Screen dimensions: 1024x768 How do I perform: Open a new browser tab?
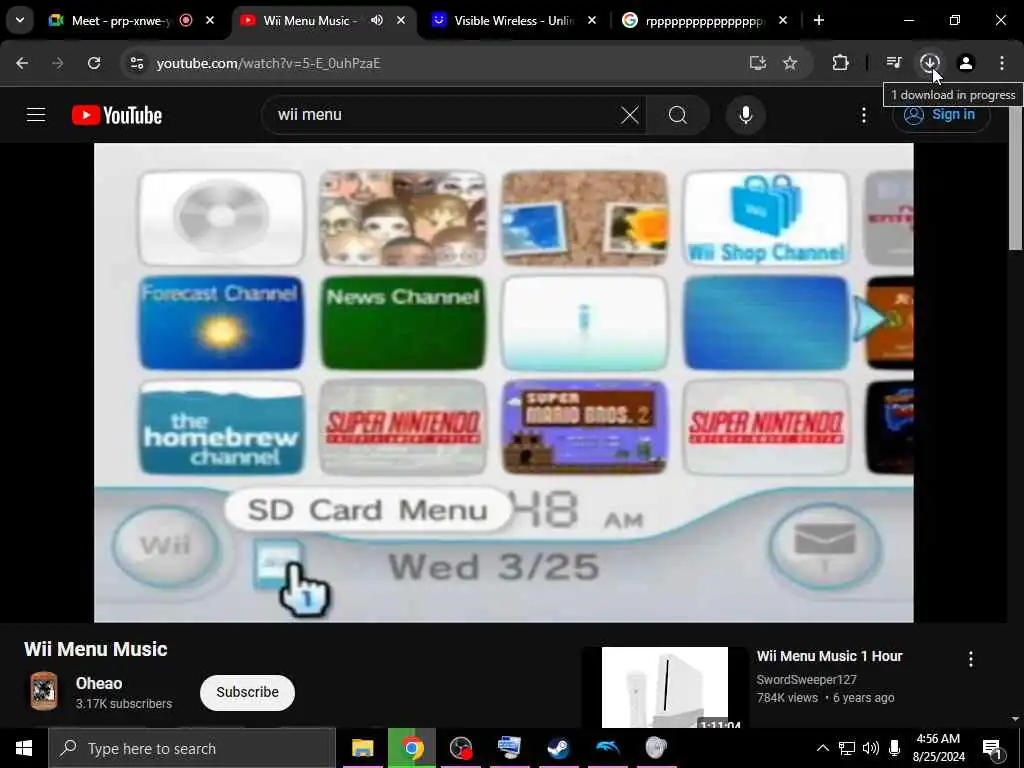click(818, 20)
